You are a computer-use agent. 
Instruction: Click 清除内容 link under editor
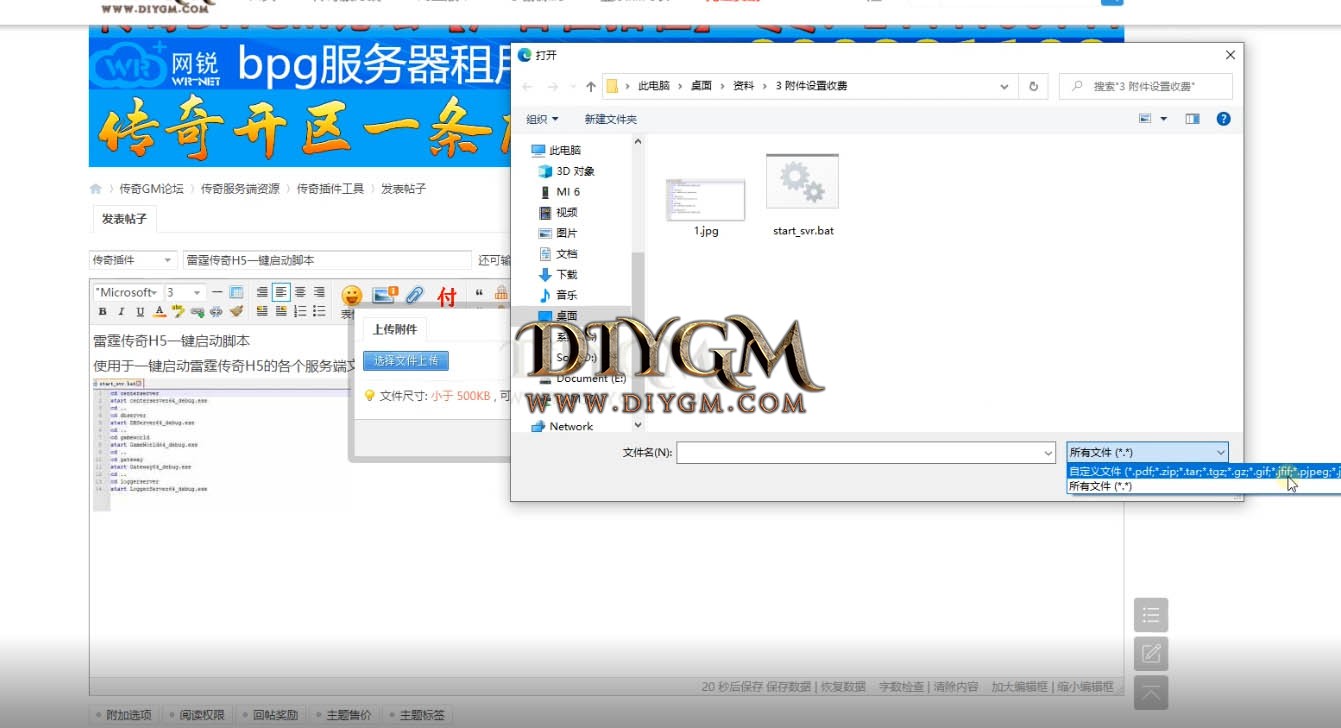click(957, 687)
